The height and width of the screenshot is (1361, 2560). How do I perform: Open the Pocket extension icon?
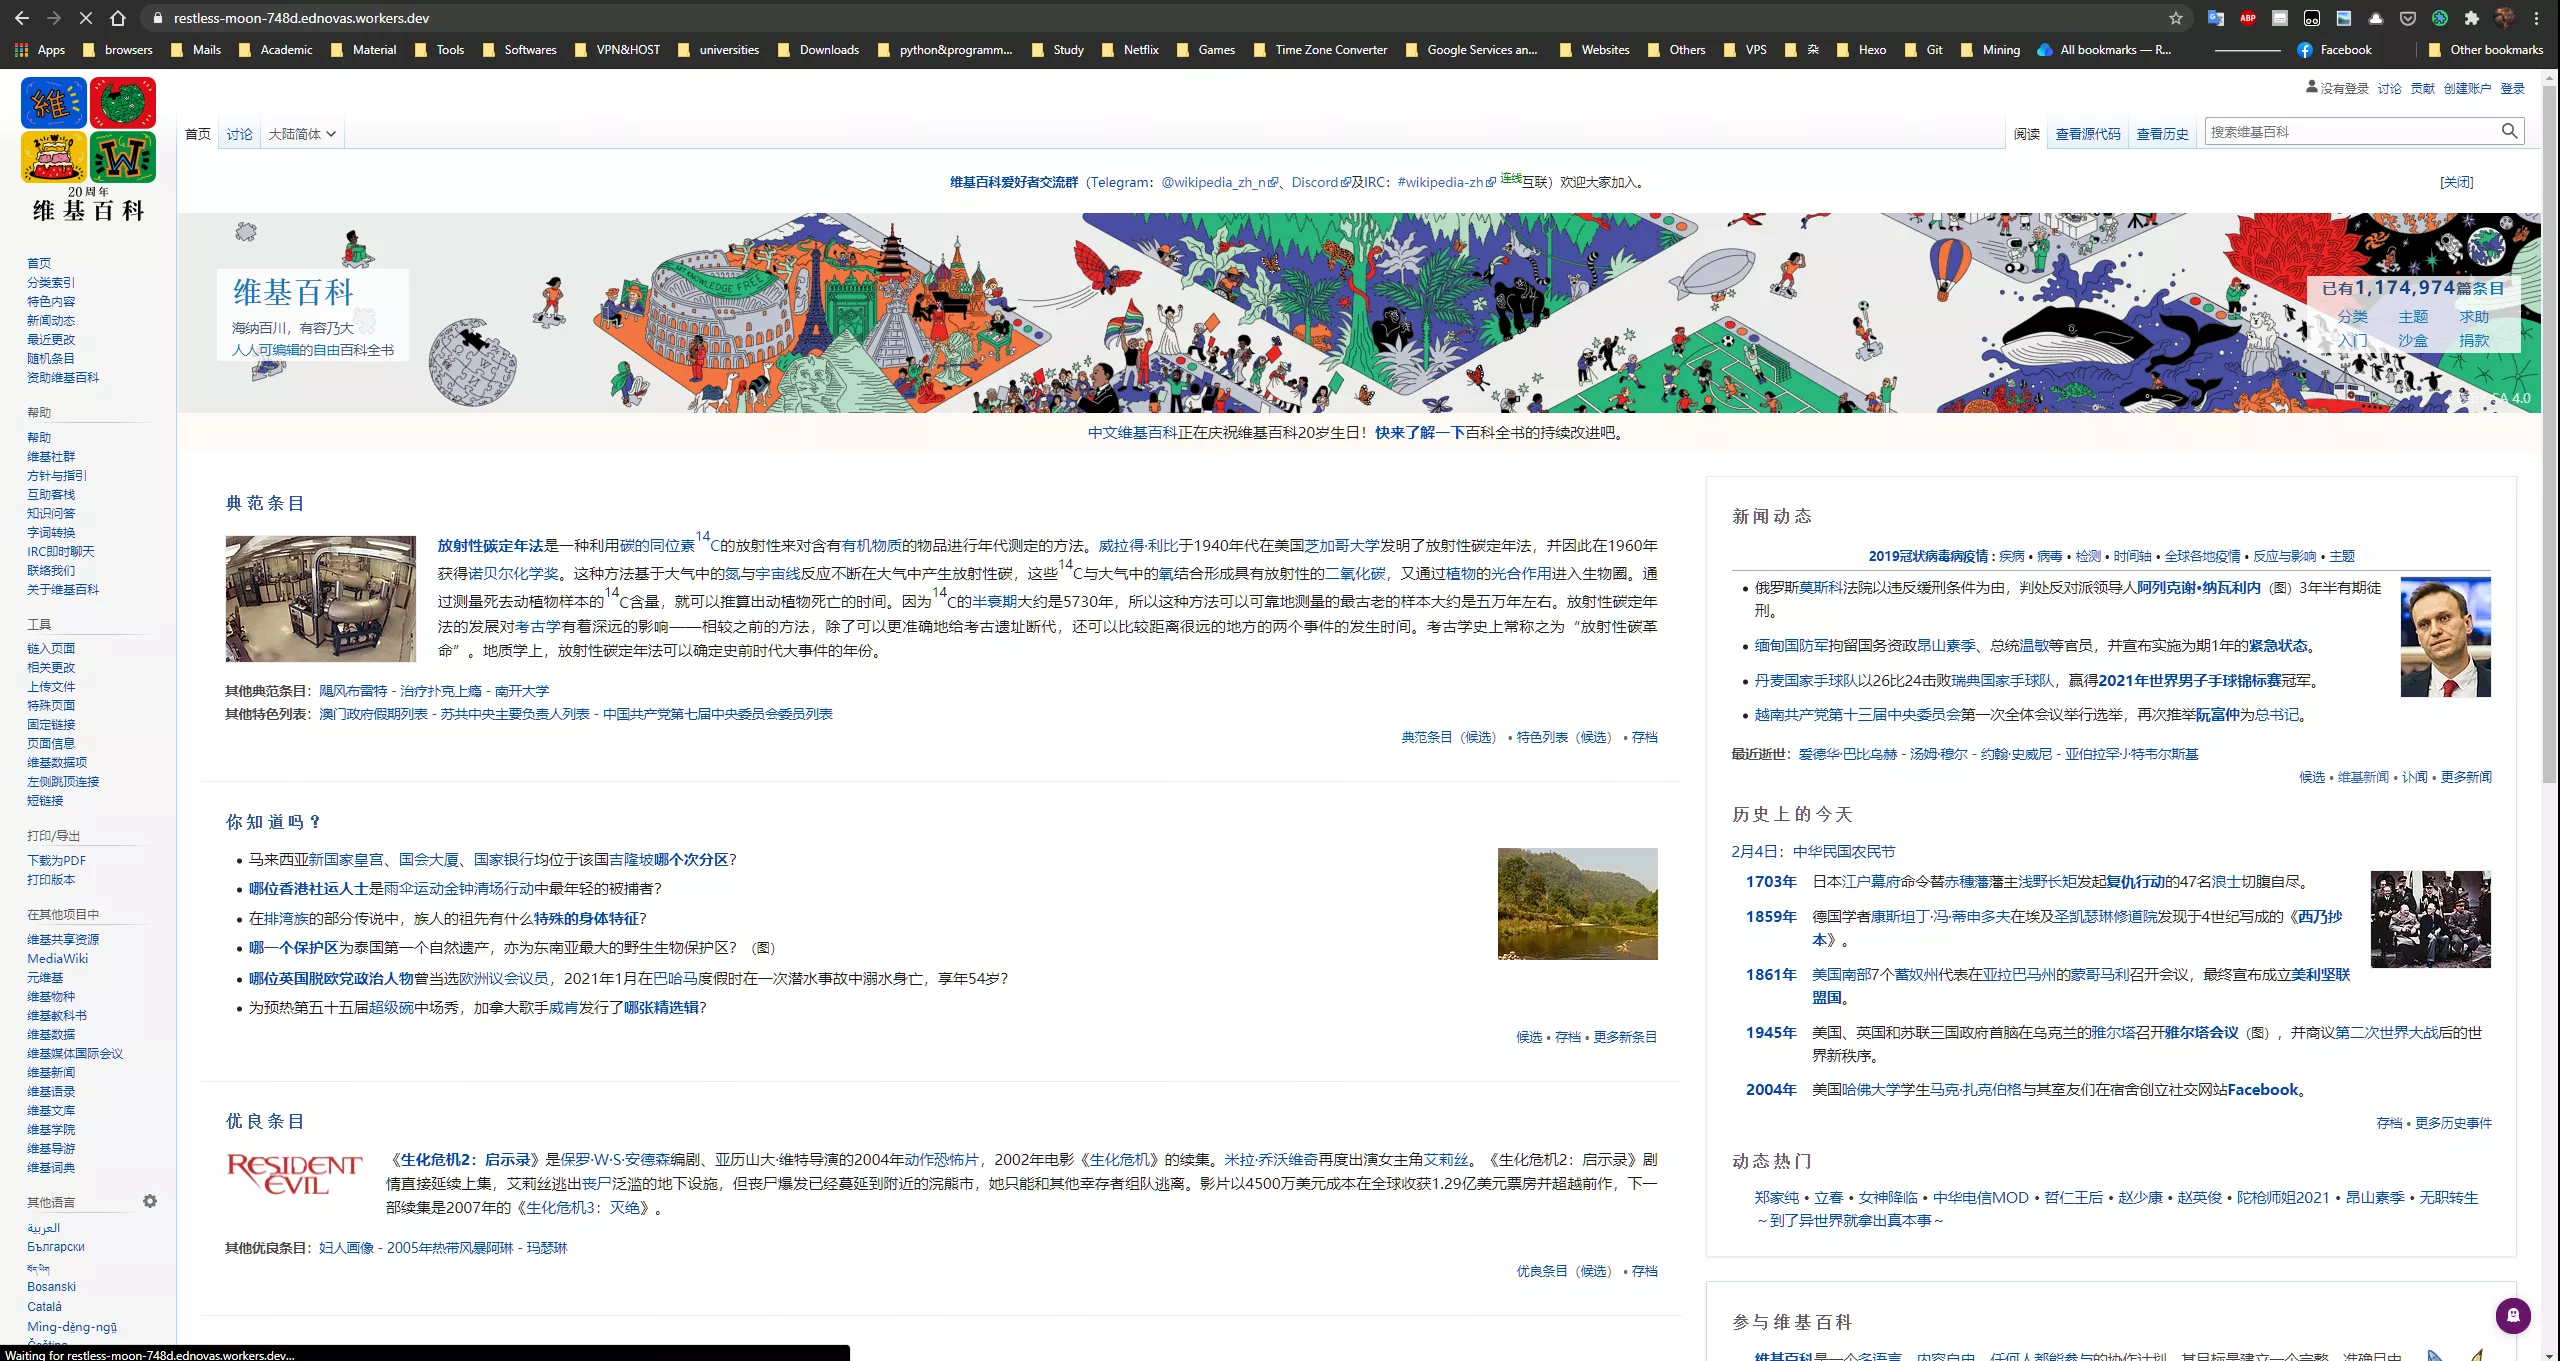pyautogui.click(x=2408, y=18)
